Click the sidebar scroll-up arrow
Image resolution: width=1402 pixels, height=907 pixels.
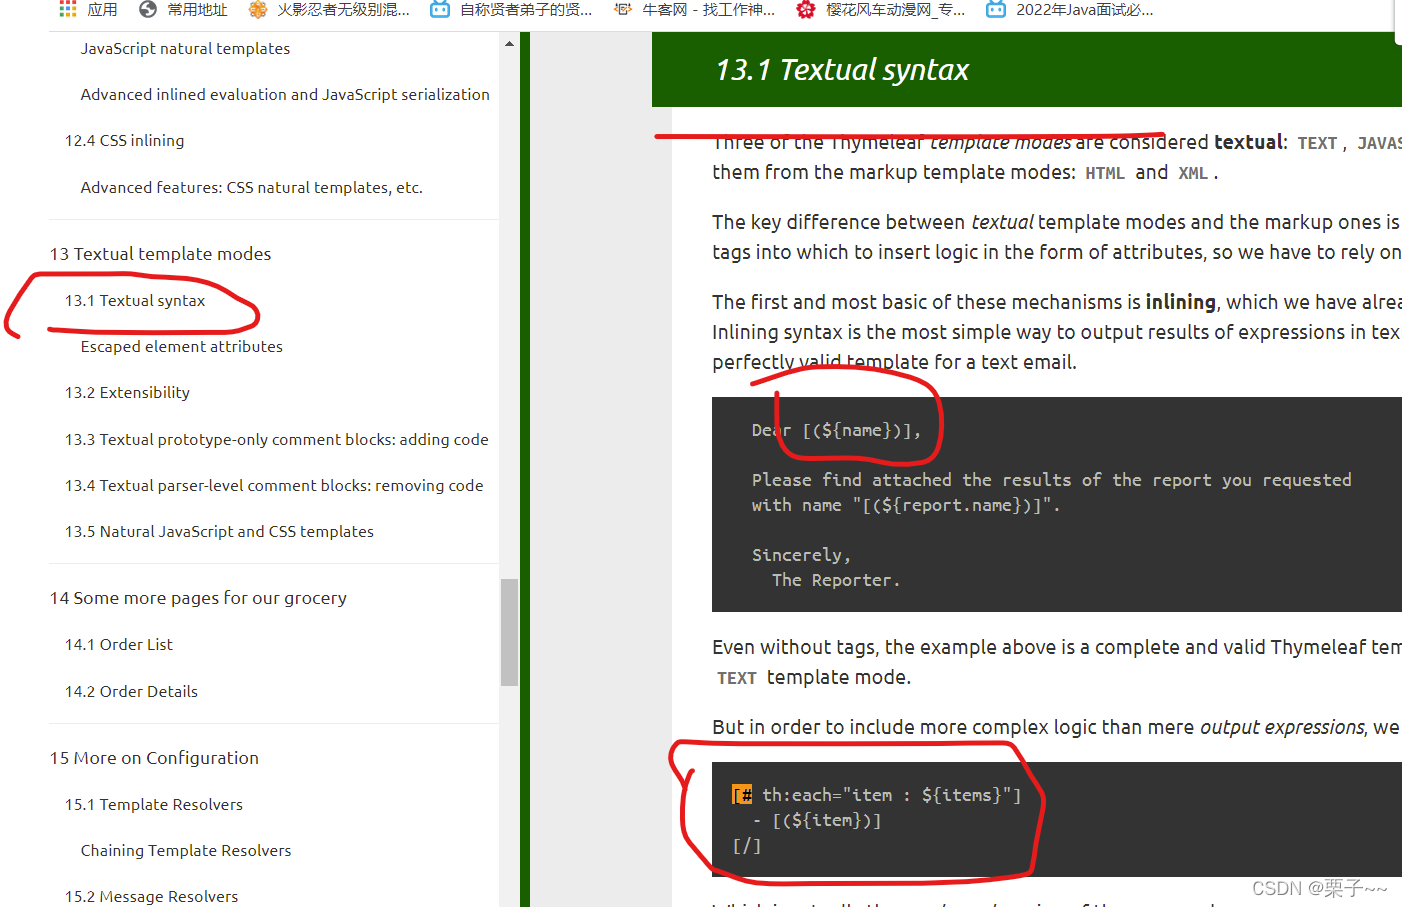point(510,44)
